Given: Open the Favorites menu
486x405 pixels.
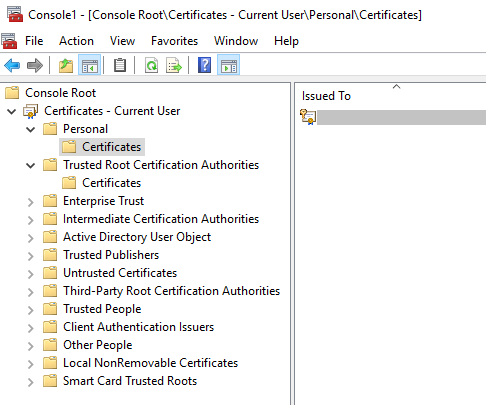Looking at the screenshot, I should point(174,41).
